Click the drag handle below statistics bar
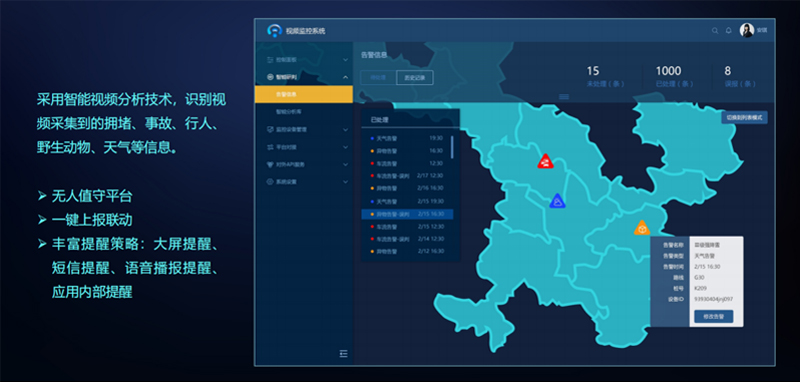Screen dimensions: 800x382 coord(564,96)
